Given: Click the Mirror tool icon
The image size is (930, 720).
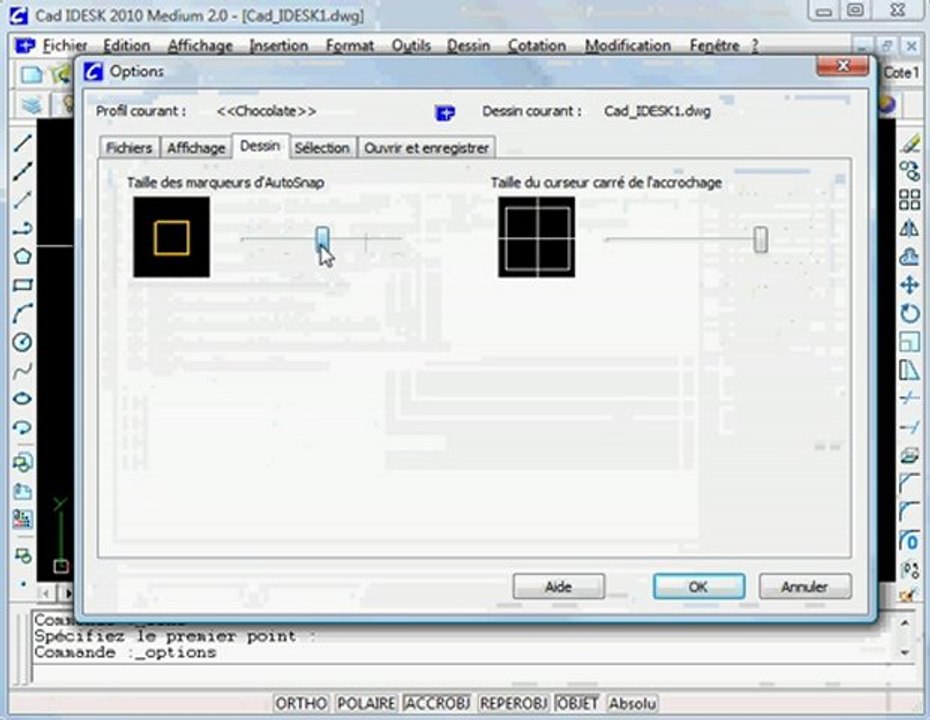Looking at the screenshot, I should coord(909,228).
